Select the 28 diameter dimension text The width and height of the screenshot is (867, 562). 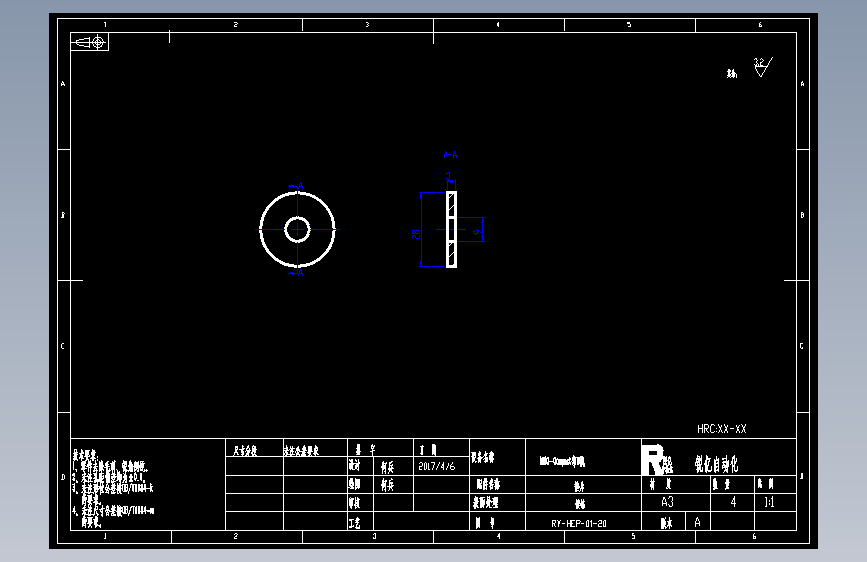(416, 234)
